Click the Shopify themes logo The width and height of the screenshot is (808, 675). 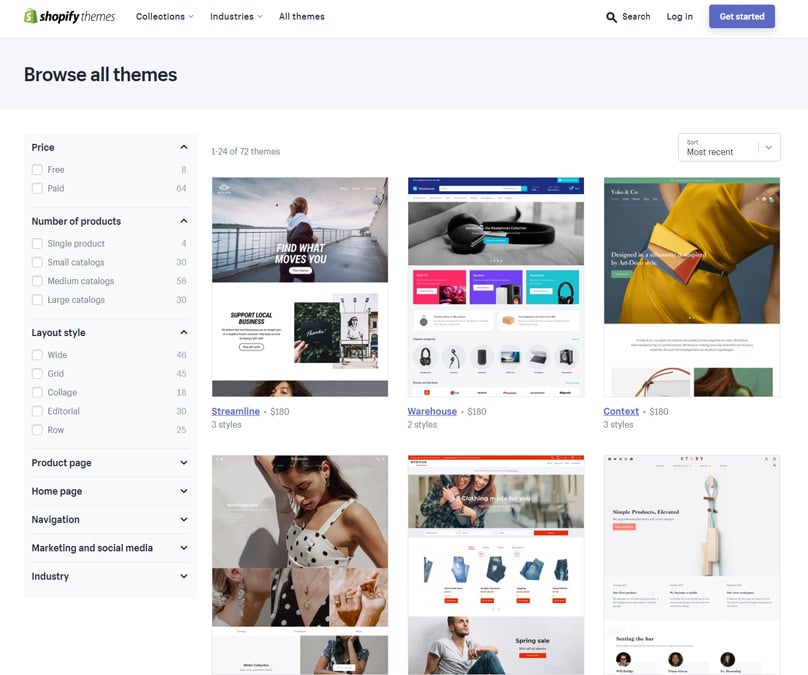69,16
